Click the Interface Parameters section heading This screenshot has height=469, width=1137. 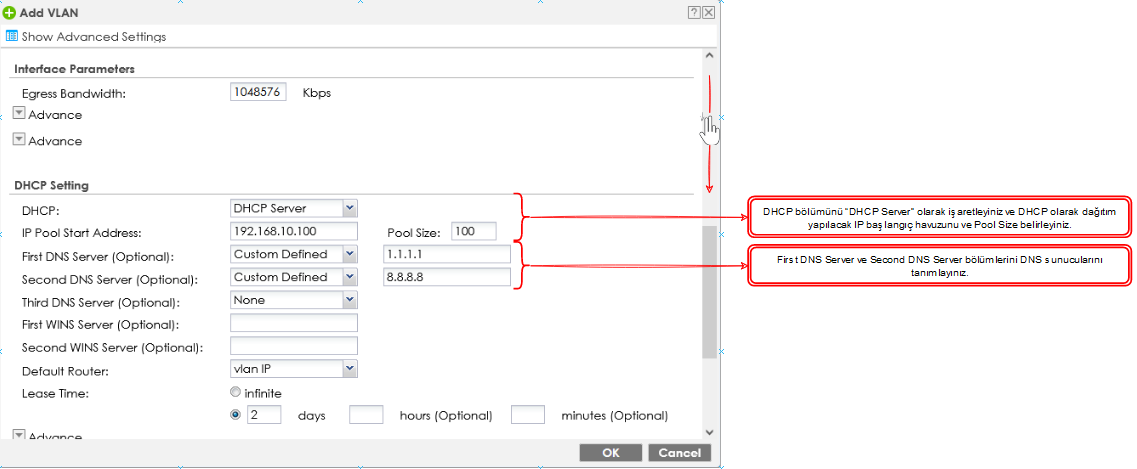[x=74, y=70]
